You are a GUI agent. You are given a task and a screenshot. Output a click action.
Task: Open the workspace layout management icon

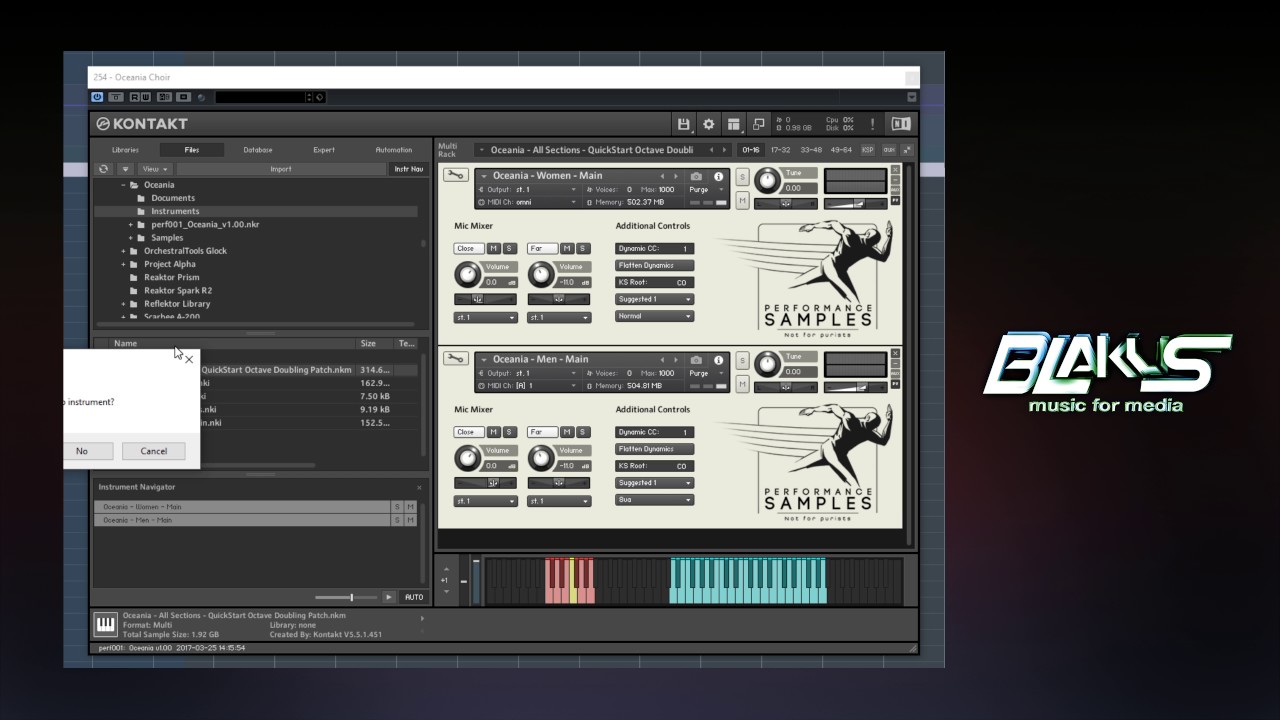[x=734, y=124]
